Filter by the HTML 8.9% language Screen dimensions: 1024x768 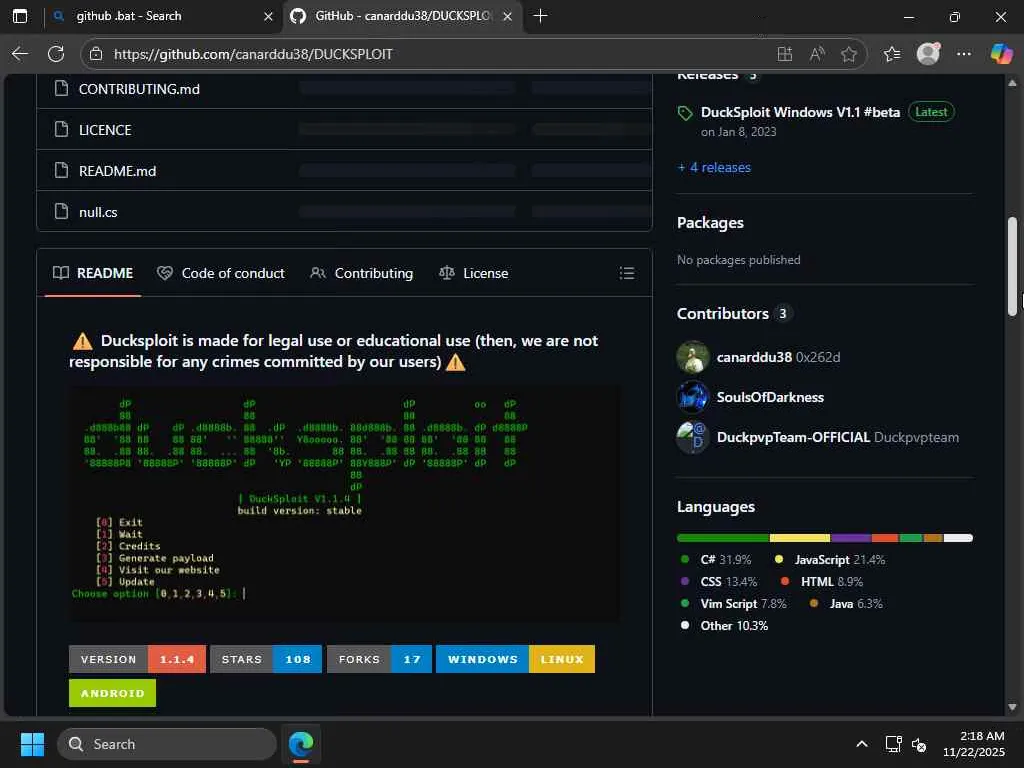822,581
